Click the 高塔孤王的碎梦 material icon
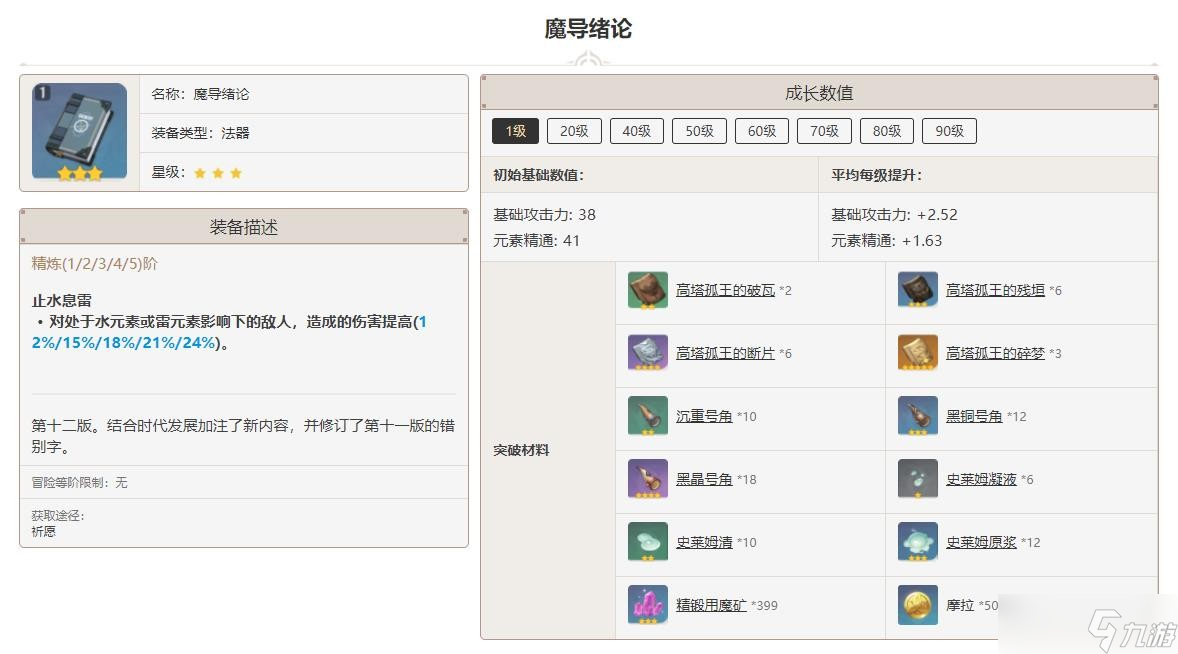Viewport: 1178px width, 654px height. tap(917, 354)
